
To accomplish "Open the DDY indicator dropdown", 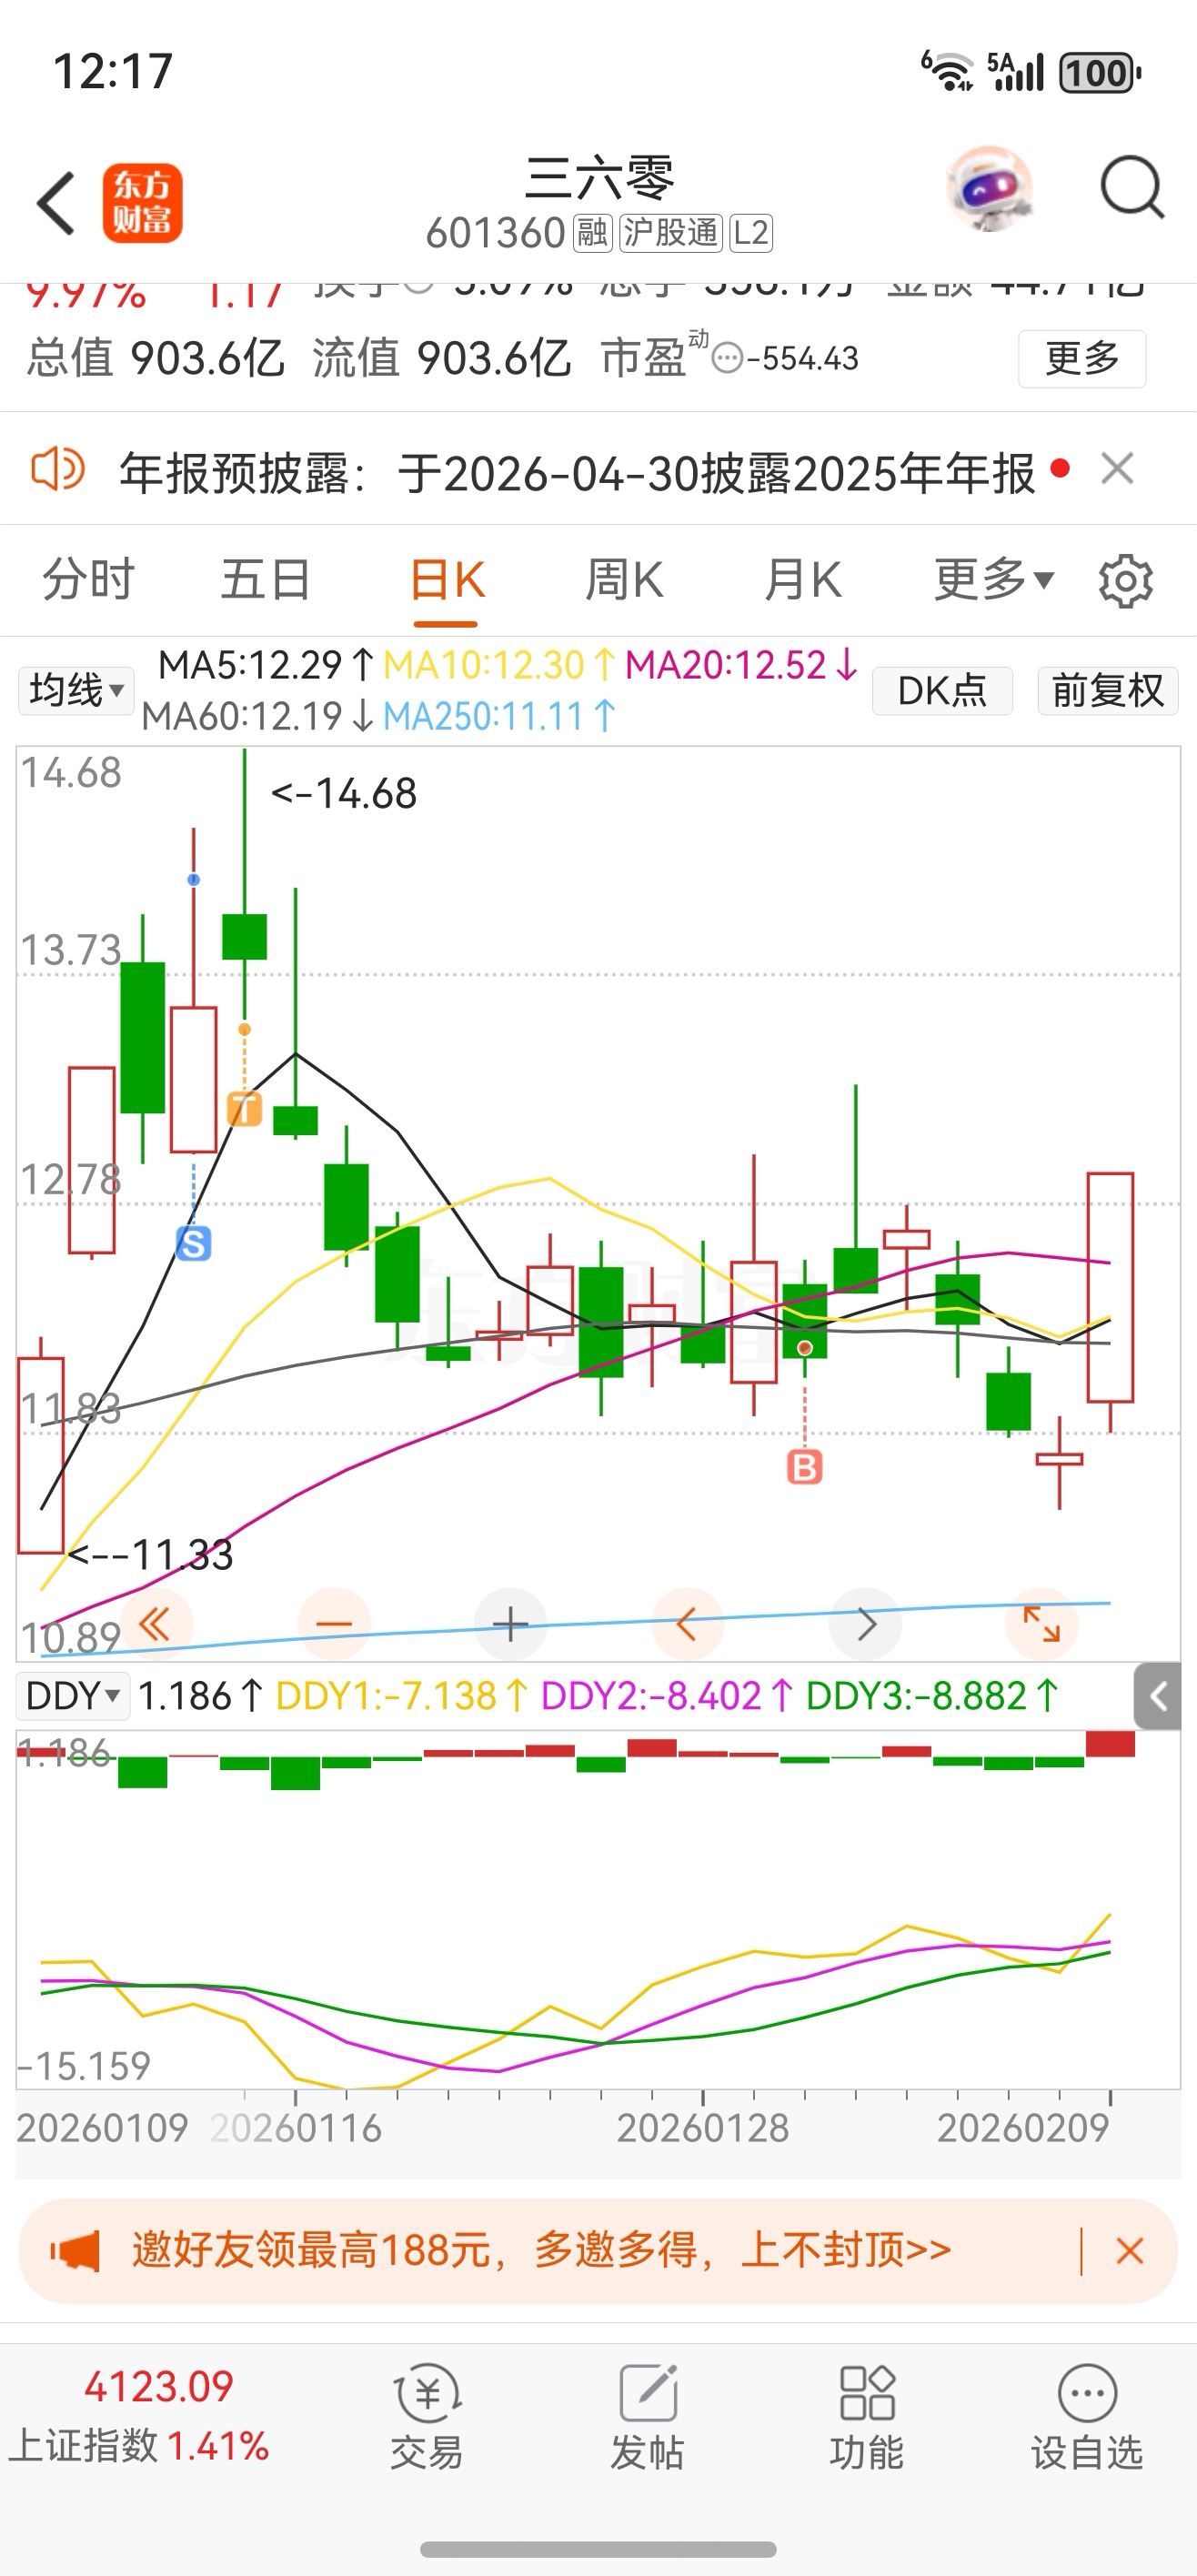I will pos(73,1696).
